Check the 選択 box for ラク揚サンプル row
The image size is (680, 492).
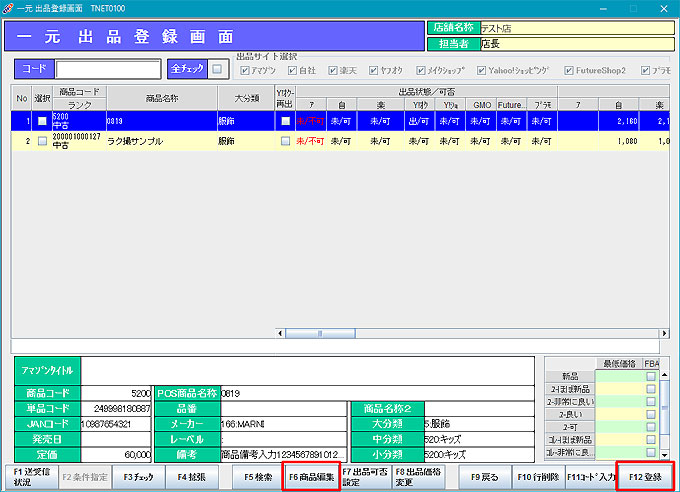(x=42, y=142)
